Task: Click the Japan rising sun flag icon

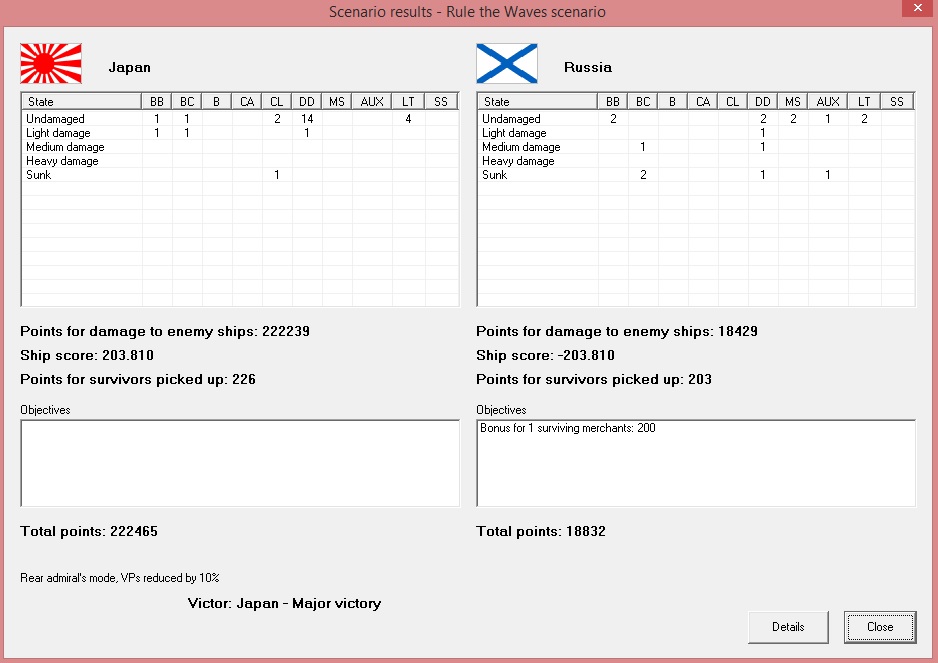Action: point(51,63)
